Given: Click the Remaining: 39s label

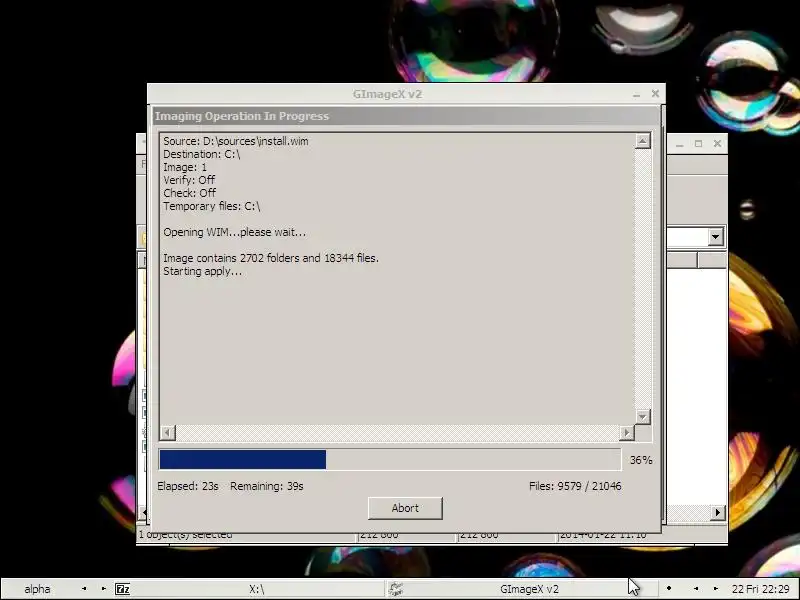Looking at the screenshot, I should (x=267, y=486).
